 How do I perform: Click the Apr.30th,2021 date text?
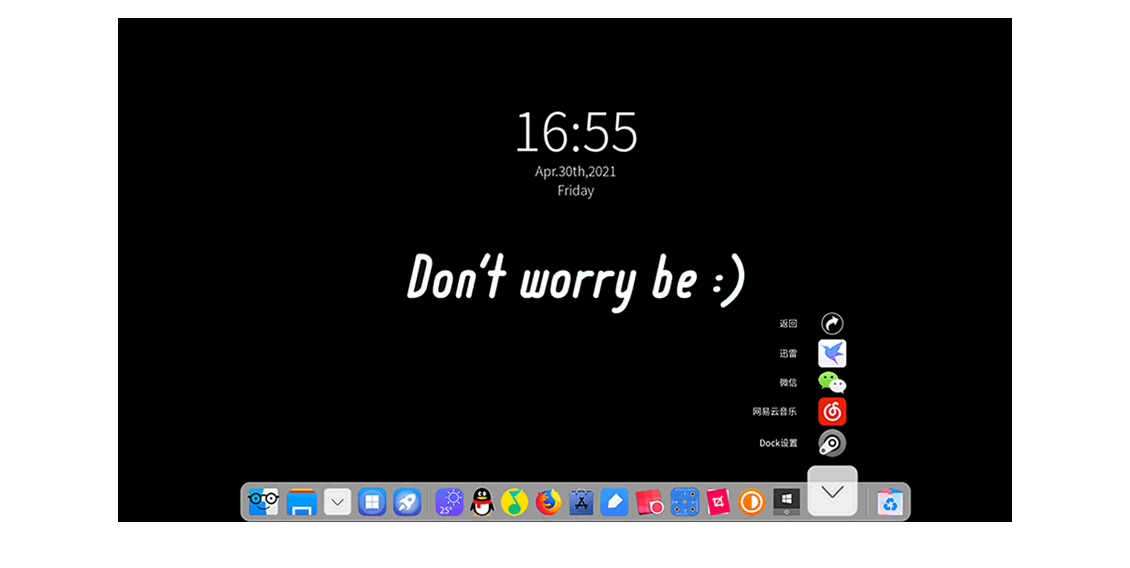point(575,172)
